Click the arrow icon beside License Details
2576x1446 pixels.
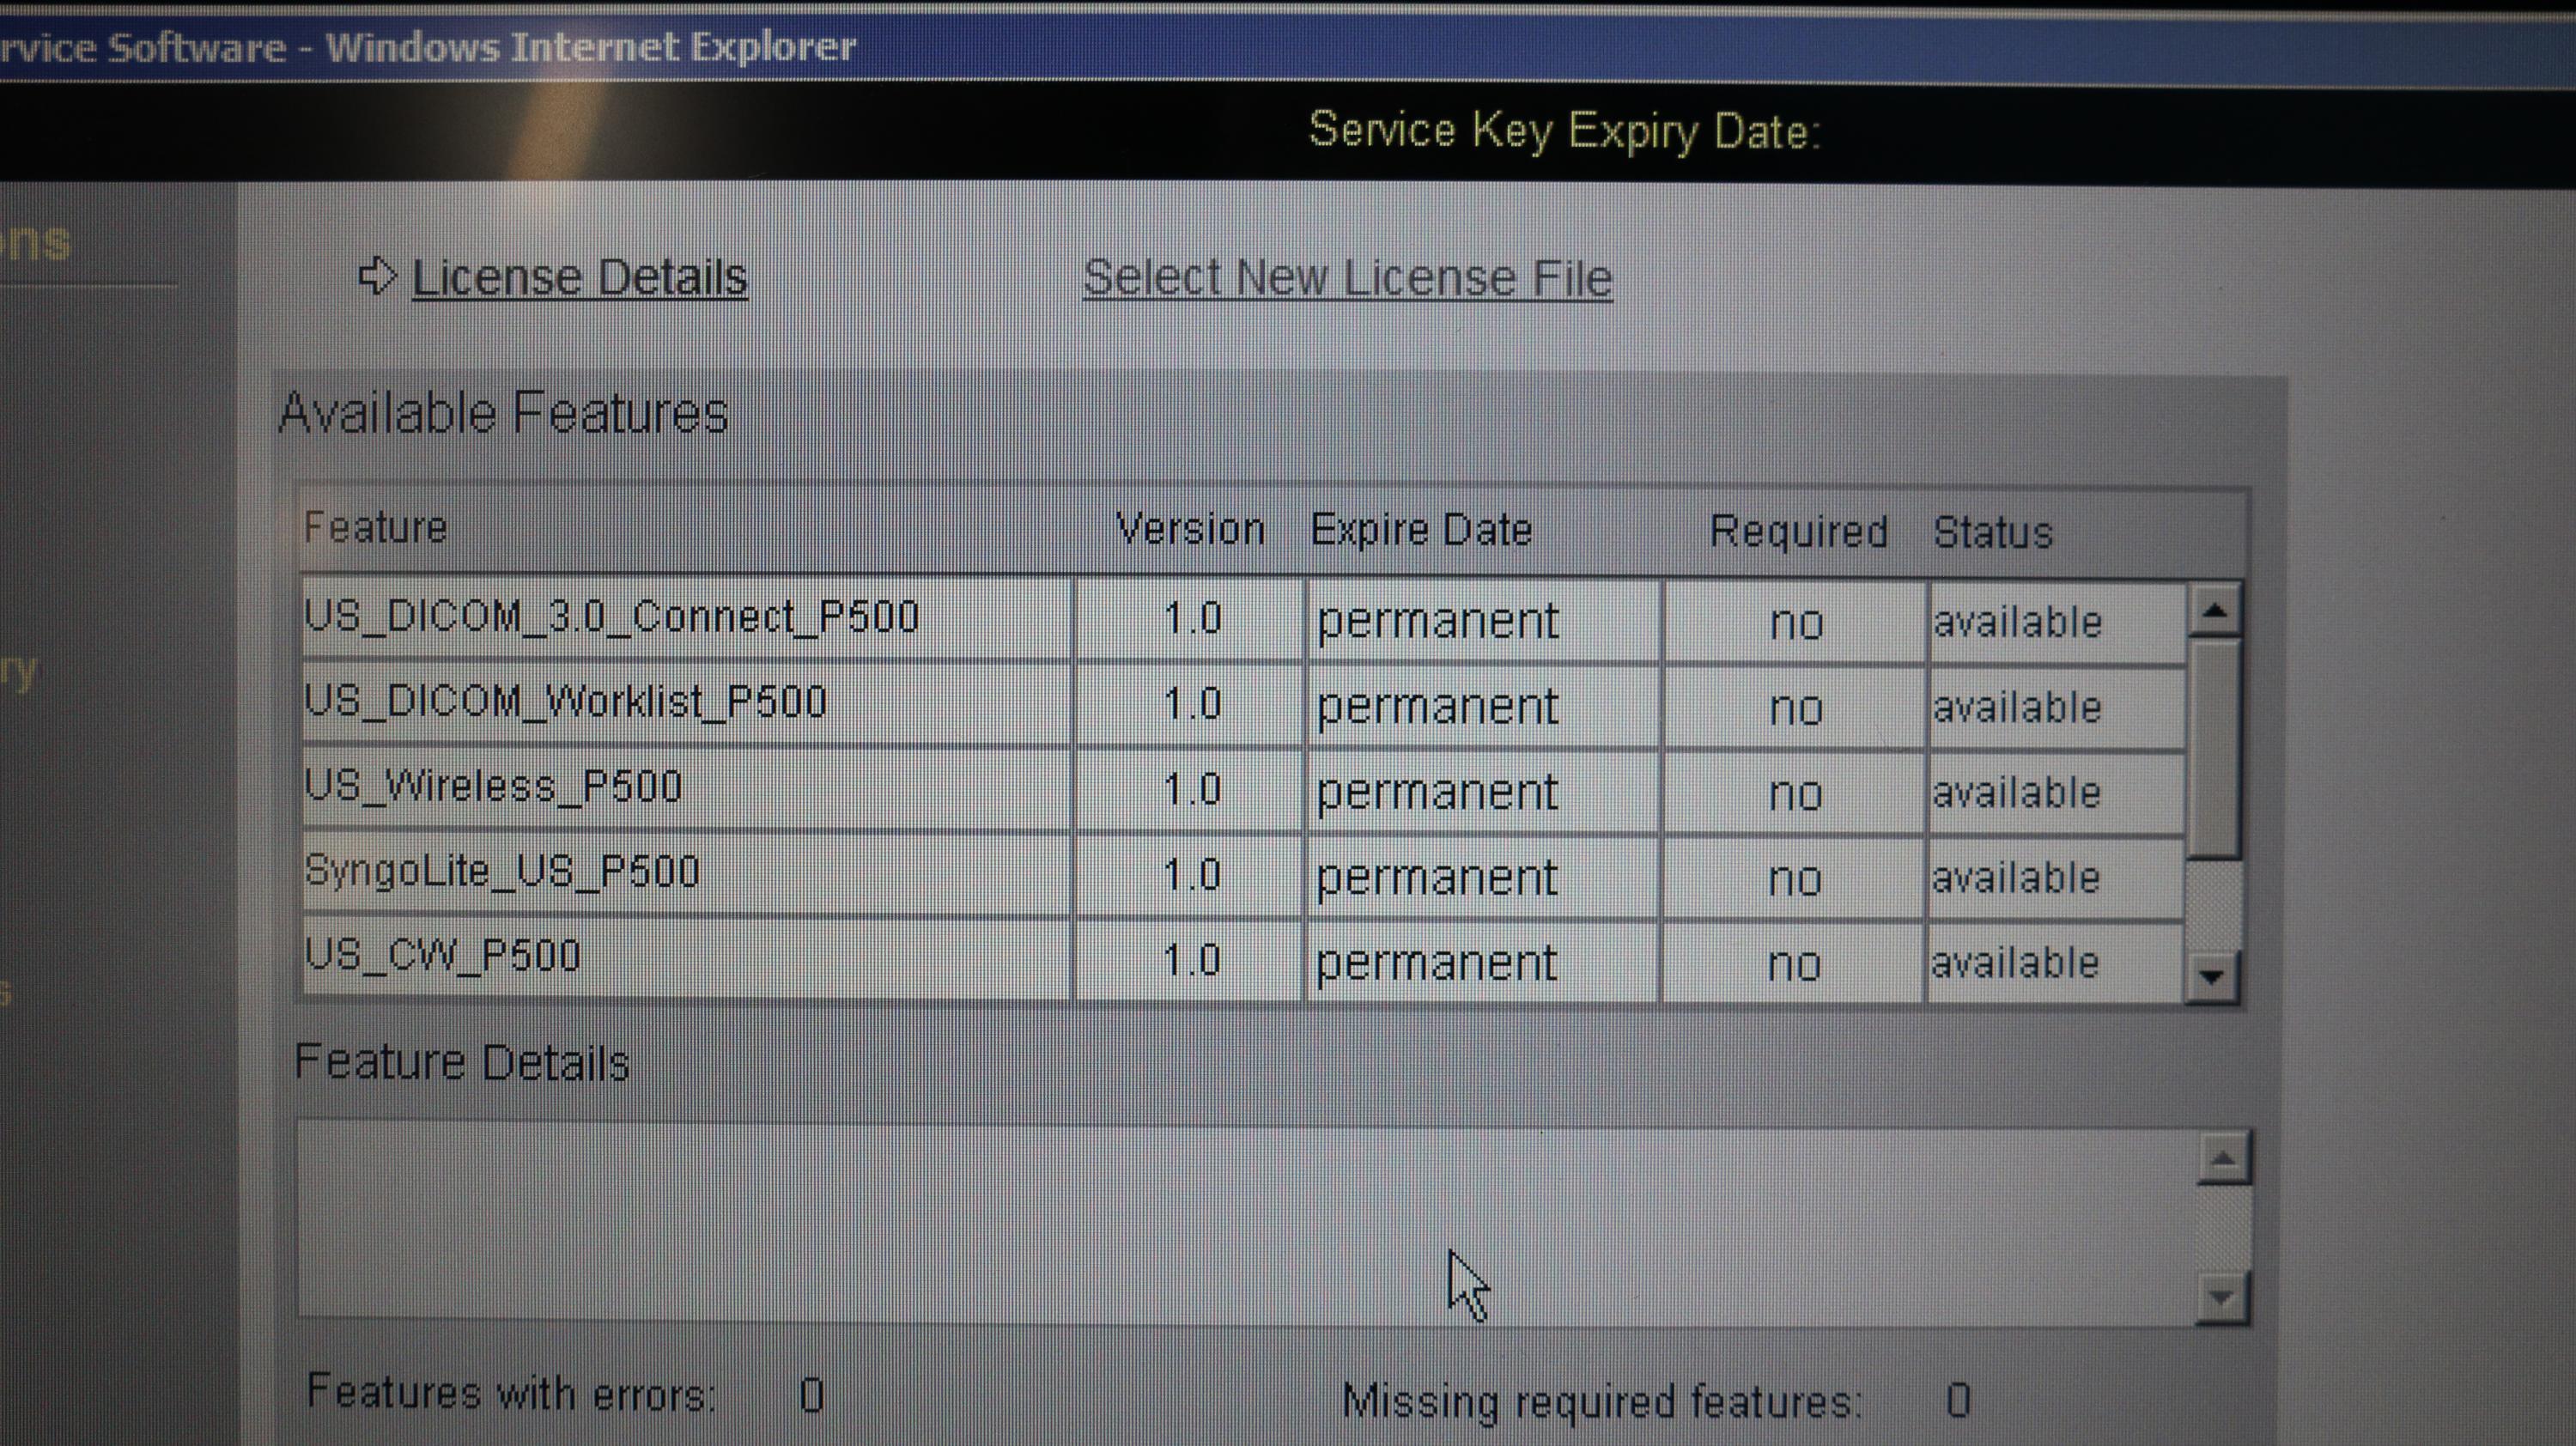(377, 276)
